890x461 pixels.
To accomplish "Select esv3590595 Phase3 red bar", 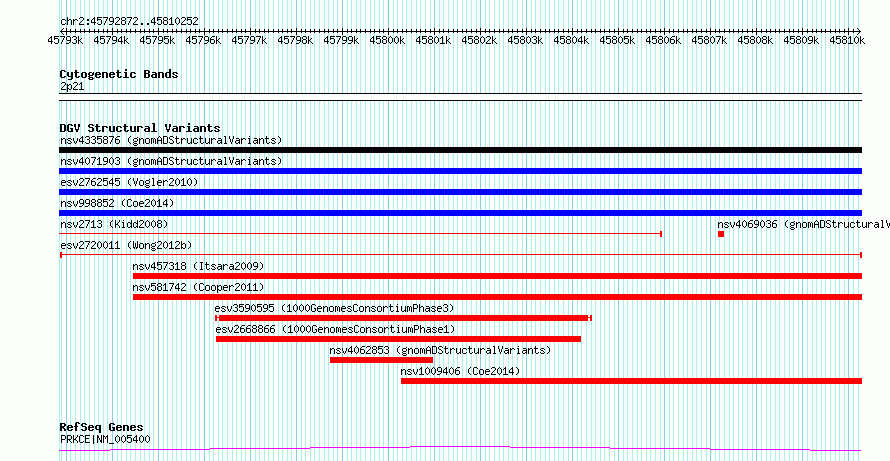I will (x=404, y=318).
